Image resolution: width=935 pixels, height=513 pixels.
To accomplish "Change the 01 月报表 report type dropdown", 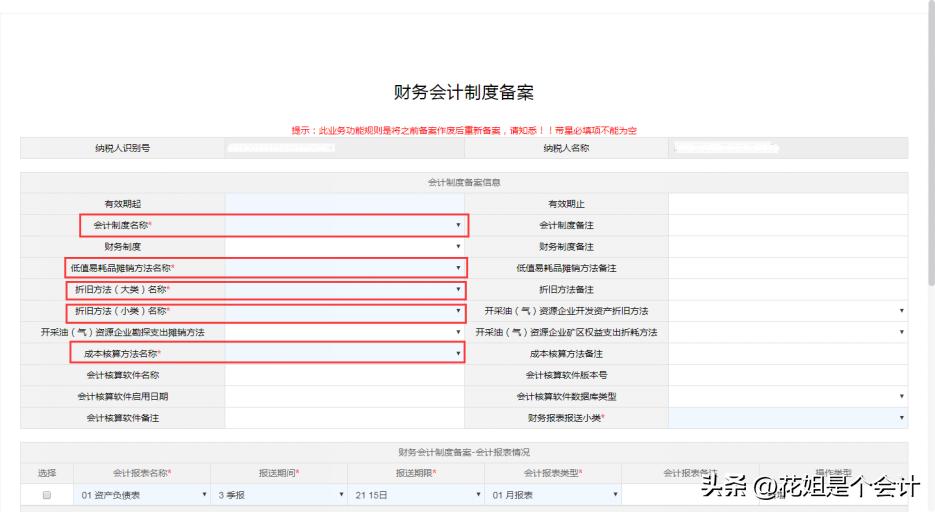I will tap(553, 495).
